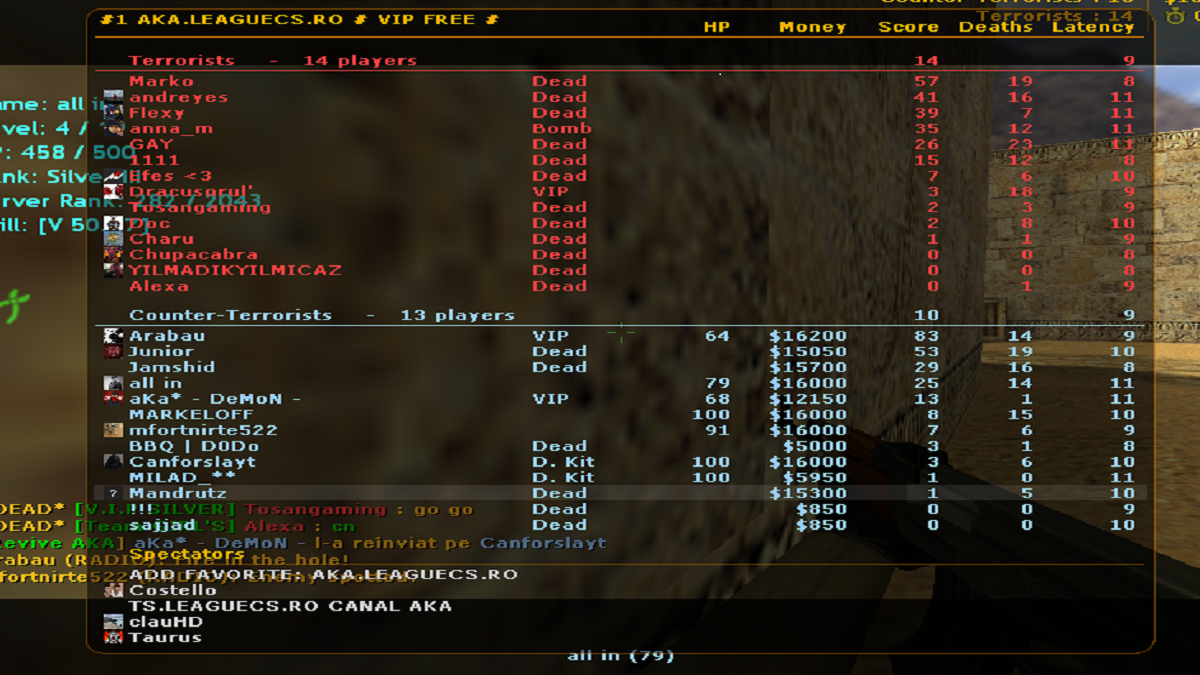Image resolution: width=1200 pixels, height=675 pixels.
Task: Click the question-mark avatar beside Mandrutz
Action: [x=113, y=494]
